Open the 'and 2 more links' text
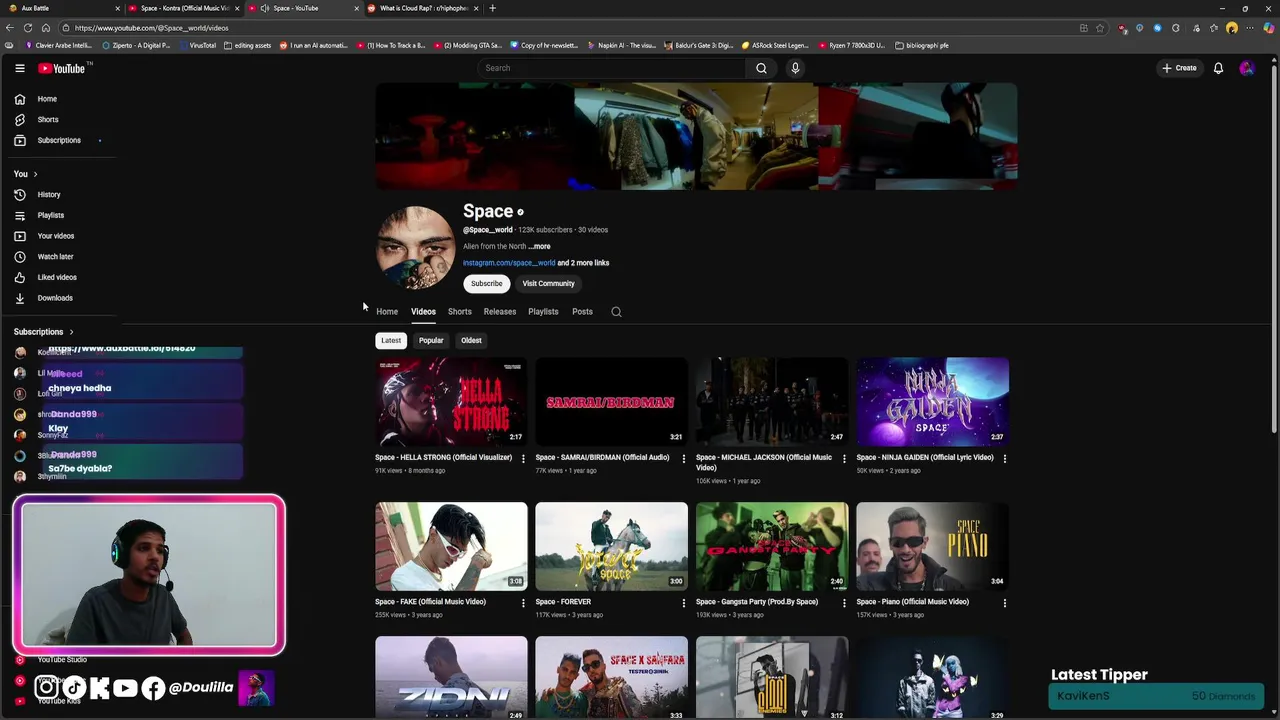 pos(583,263)
